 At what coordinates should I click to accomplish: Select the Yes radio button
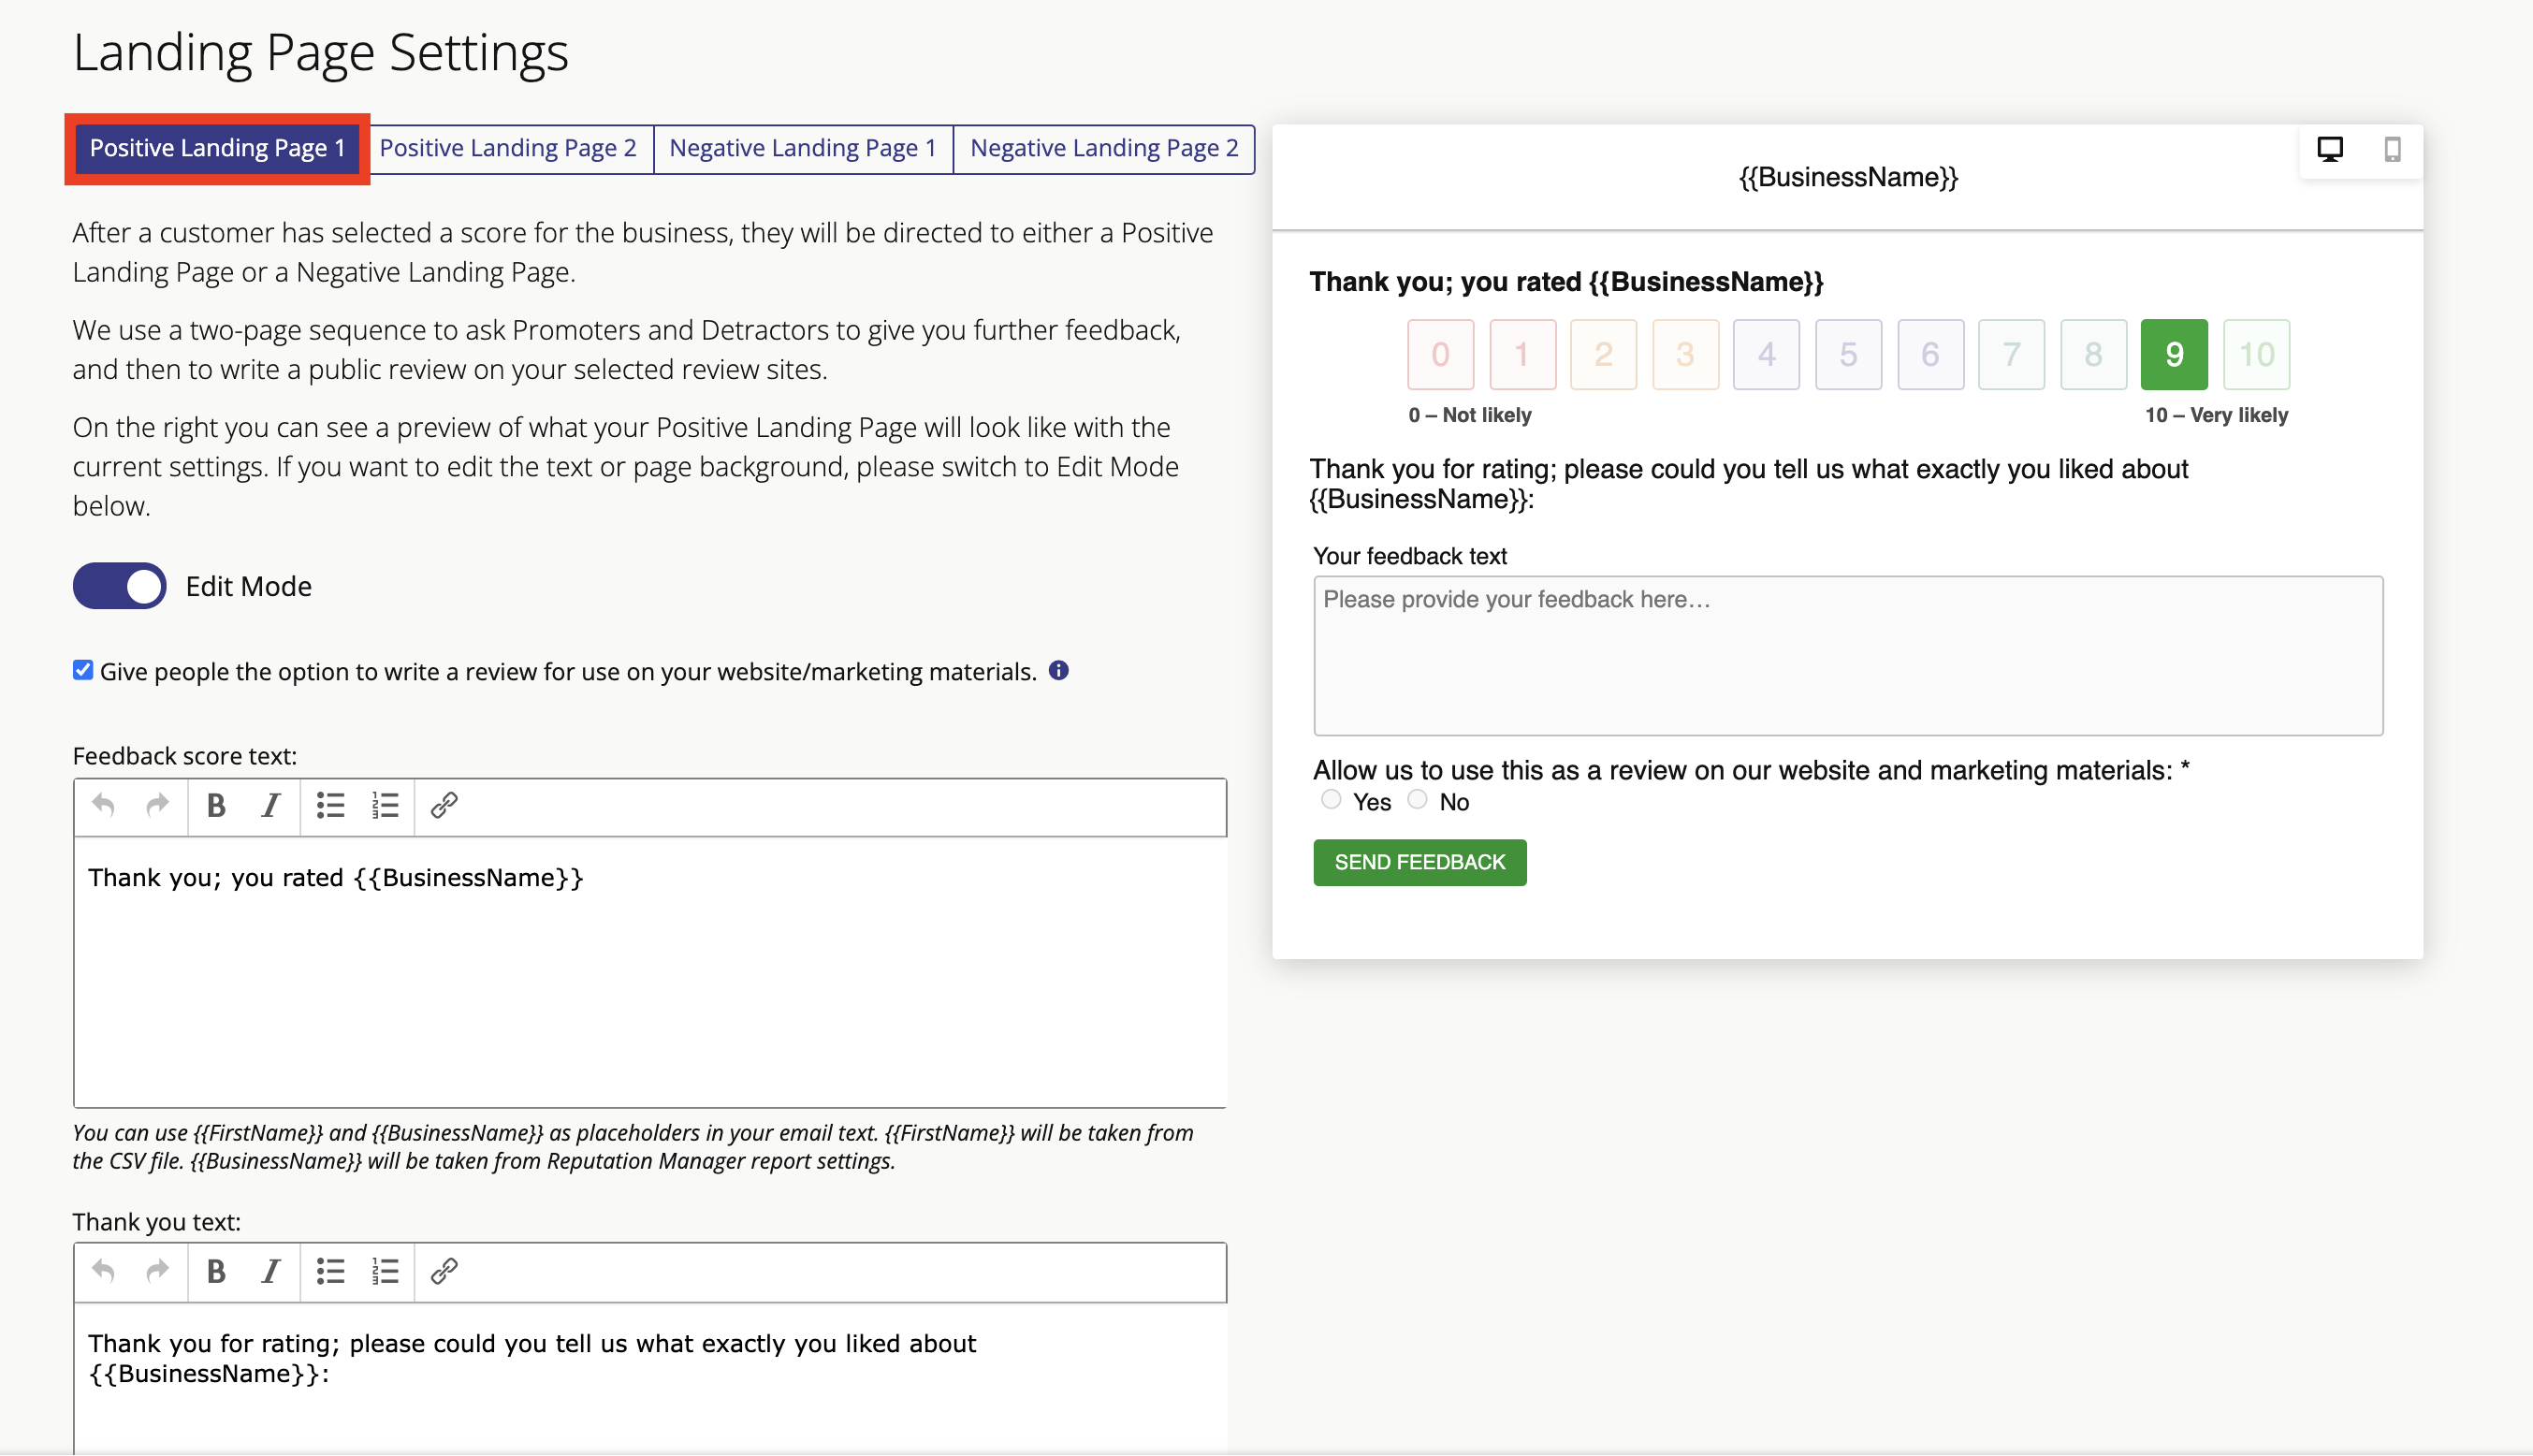[x=1330, y=800]
